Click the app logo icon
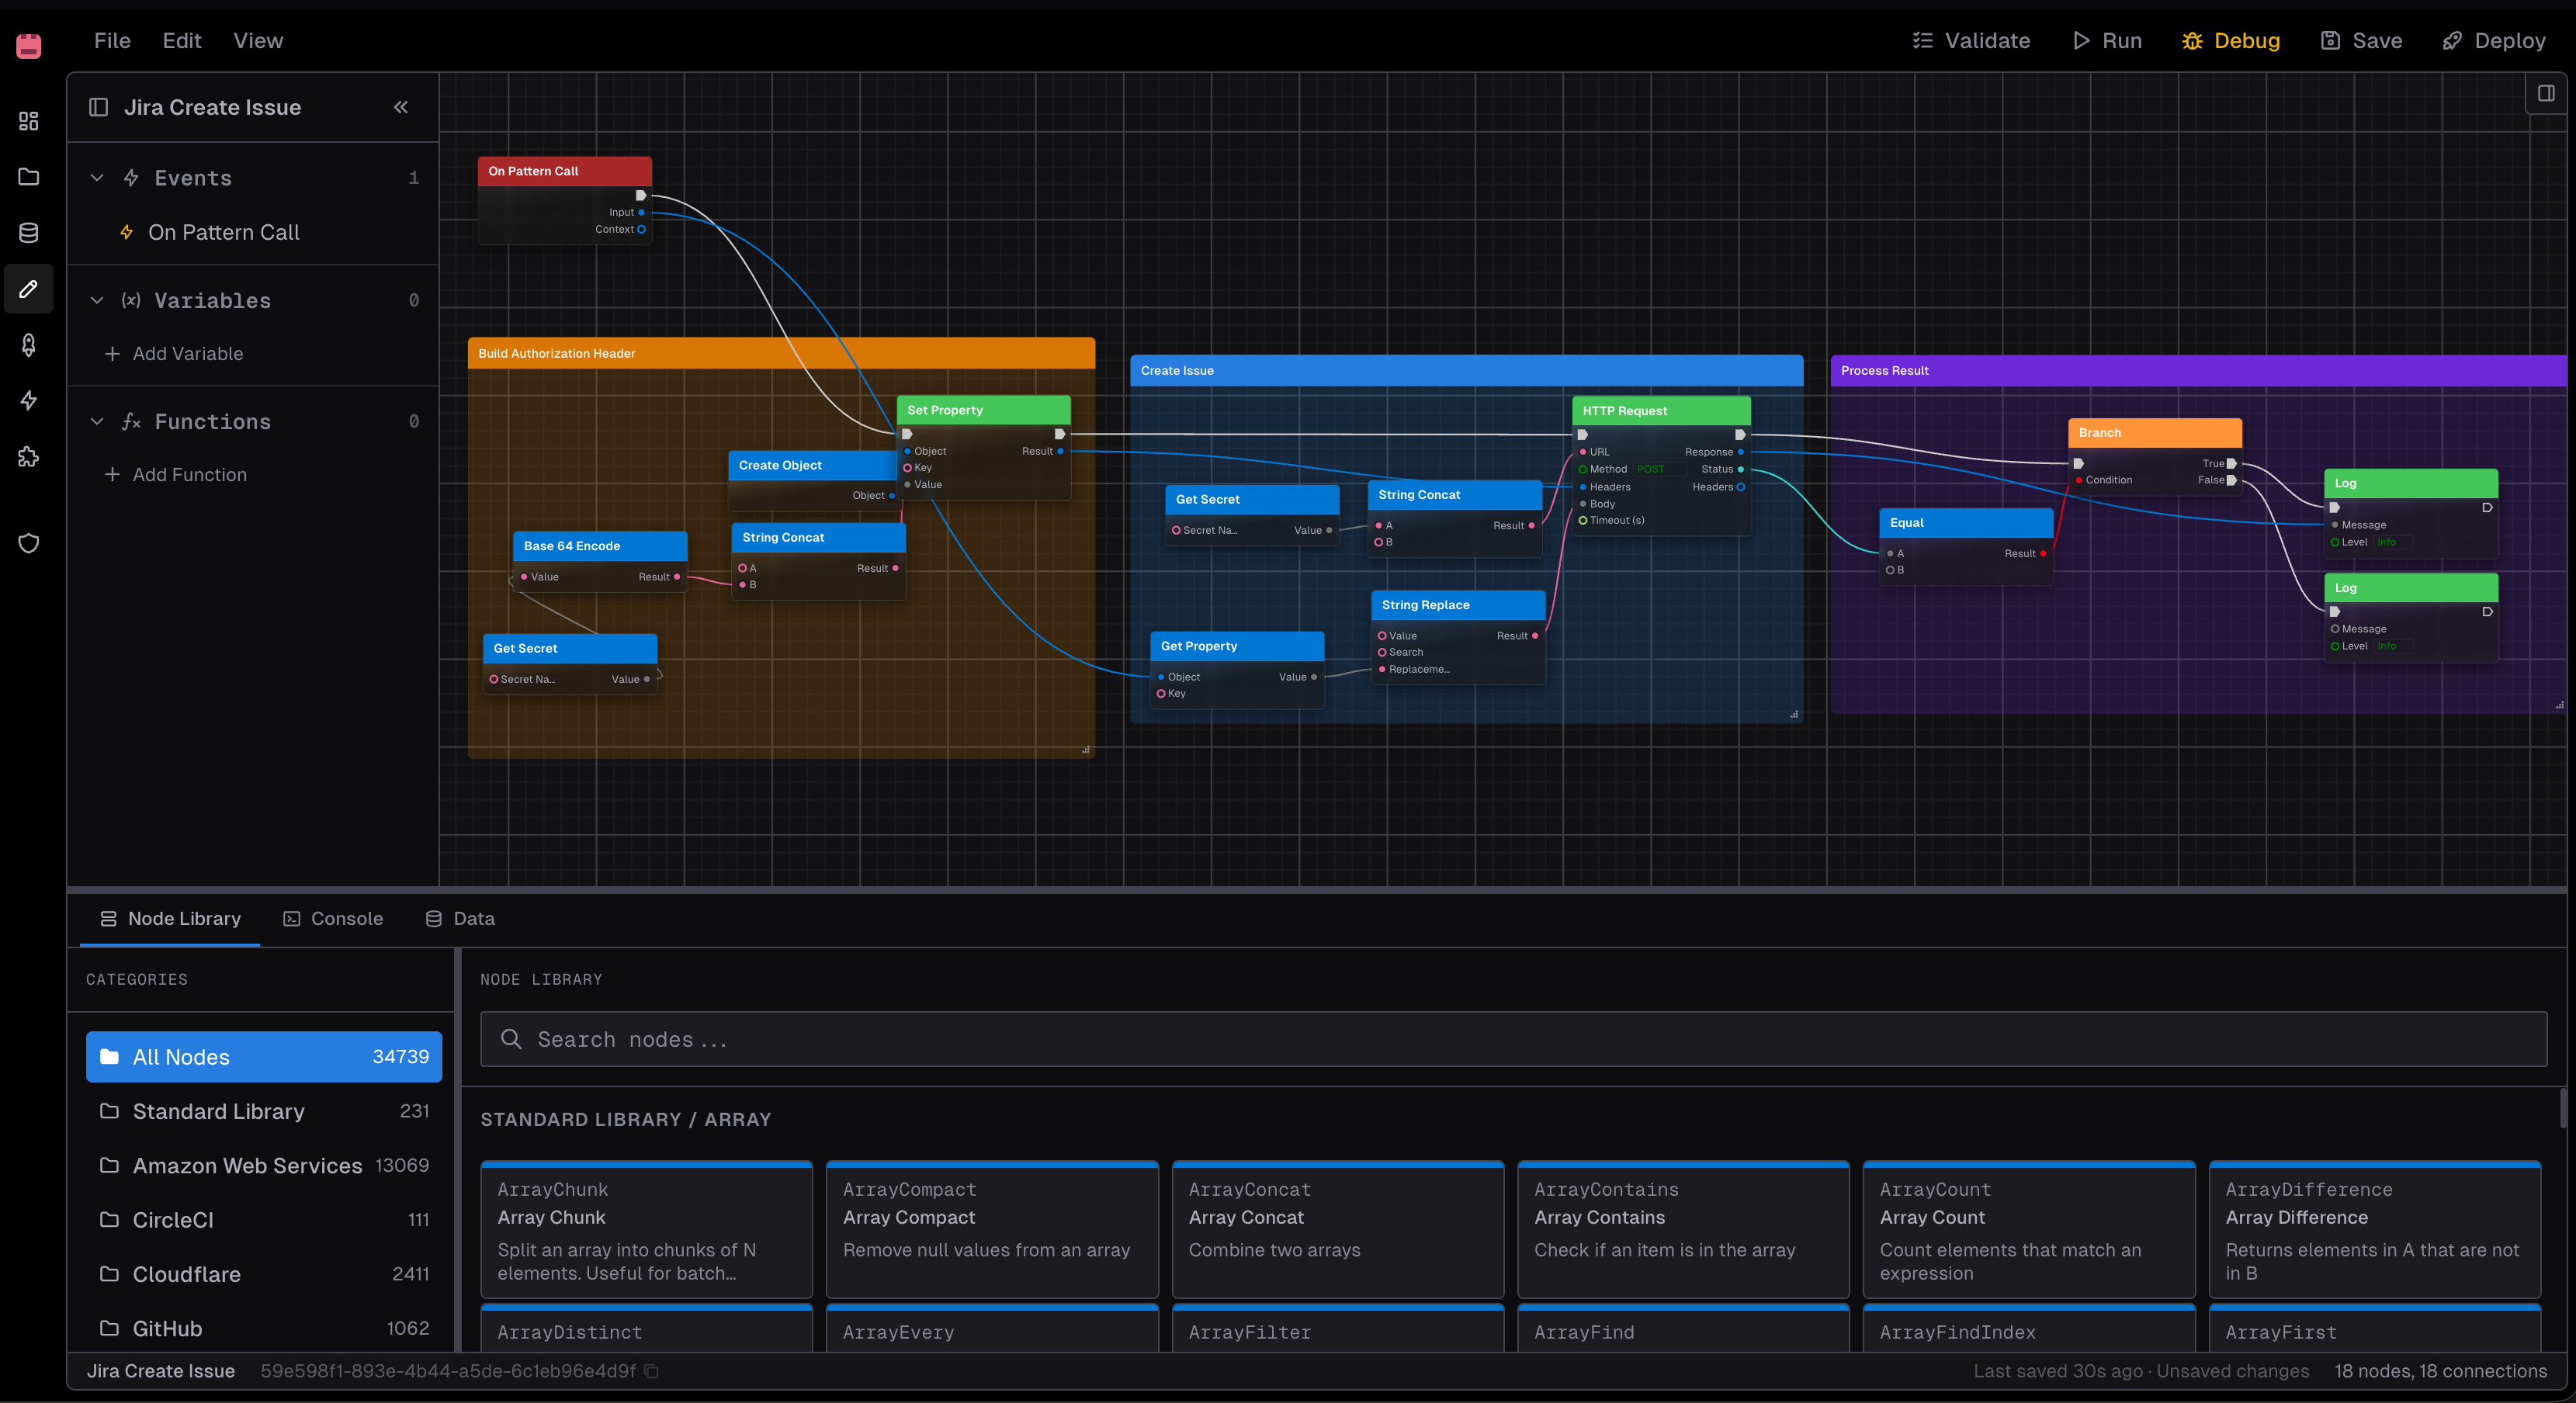The height and width of the screenshot is (1403, 2576). [29, 45]
